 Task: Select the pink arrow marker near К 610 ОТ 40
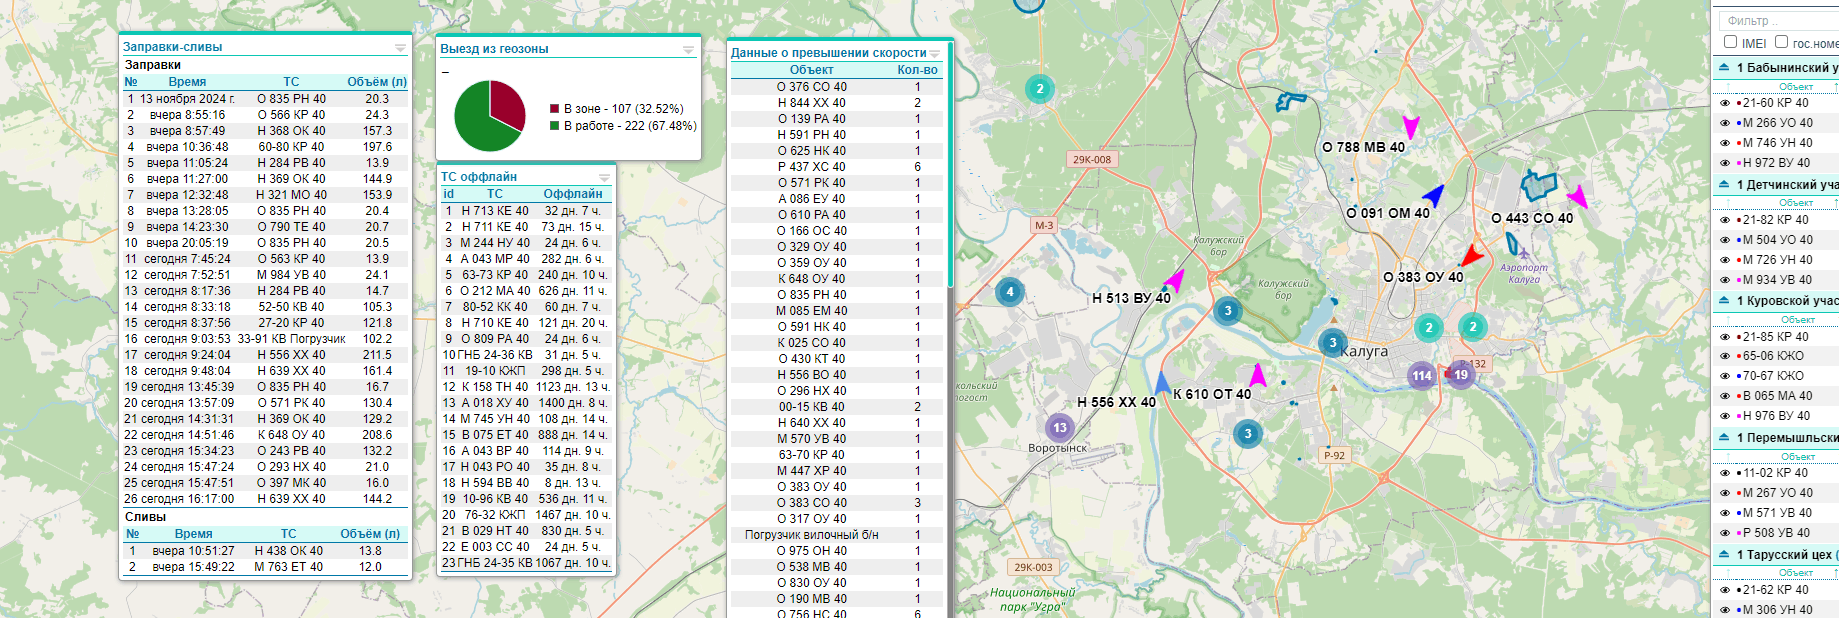click(1258, 376)
